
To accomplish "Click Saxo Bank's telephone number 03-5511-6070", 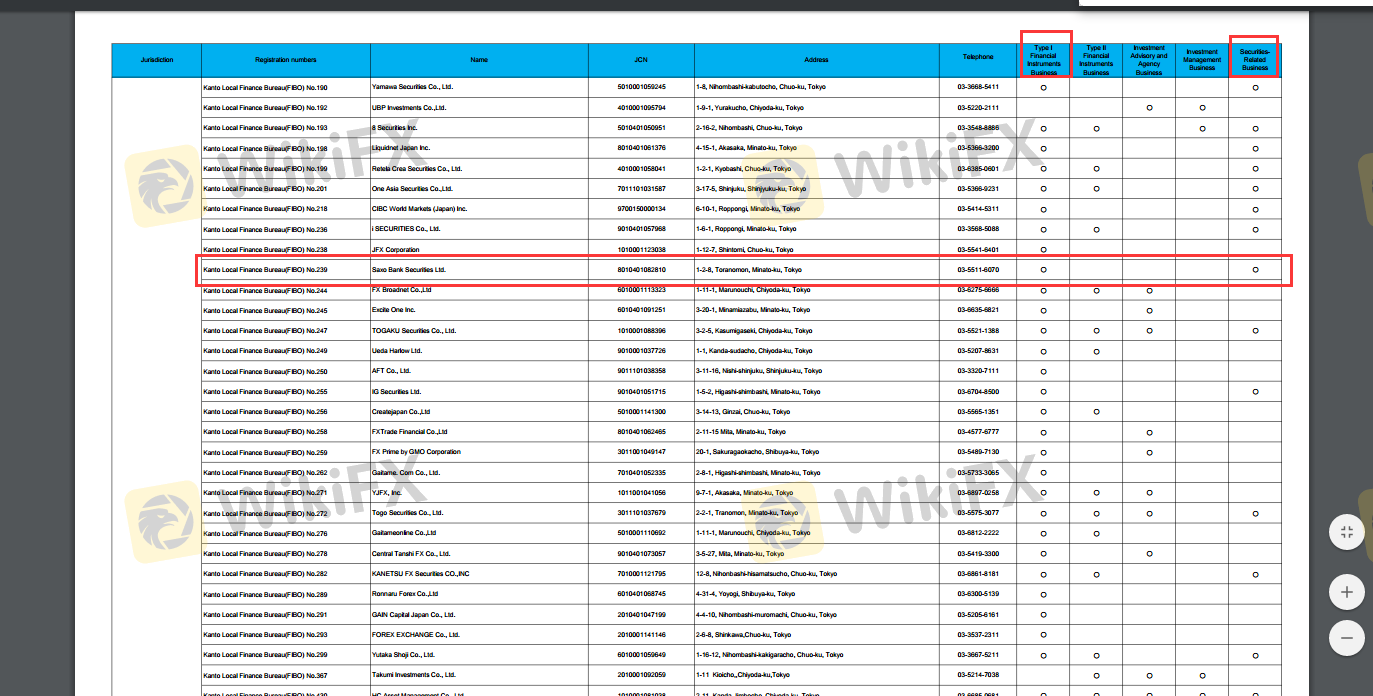I will (977, 270).
